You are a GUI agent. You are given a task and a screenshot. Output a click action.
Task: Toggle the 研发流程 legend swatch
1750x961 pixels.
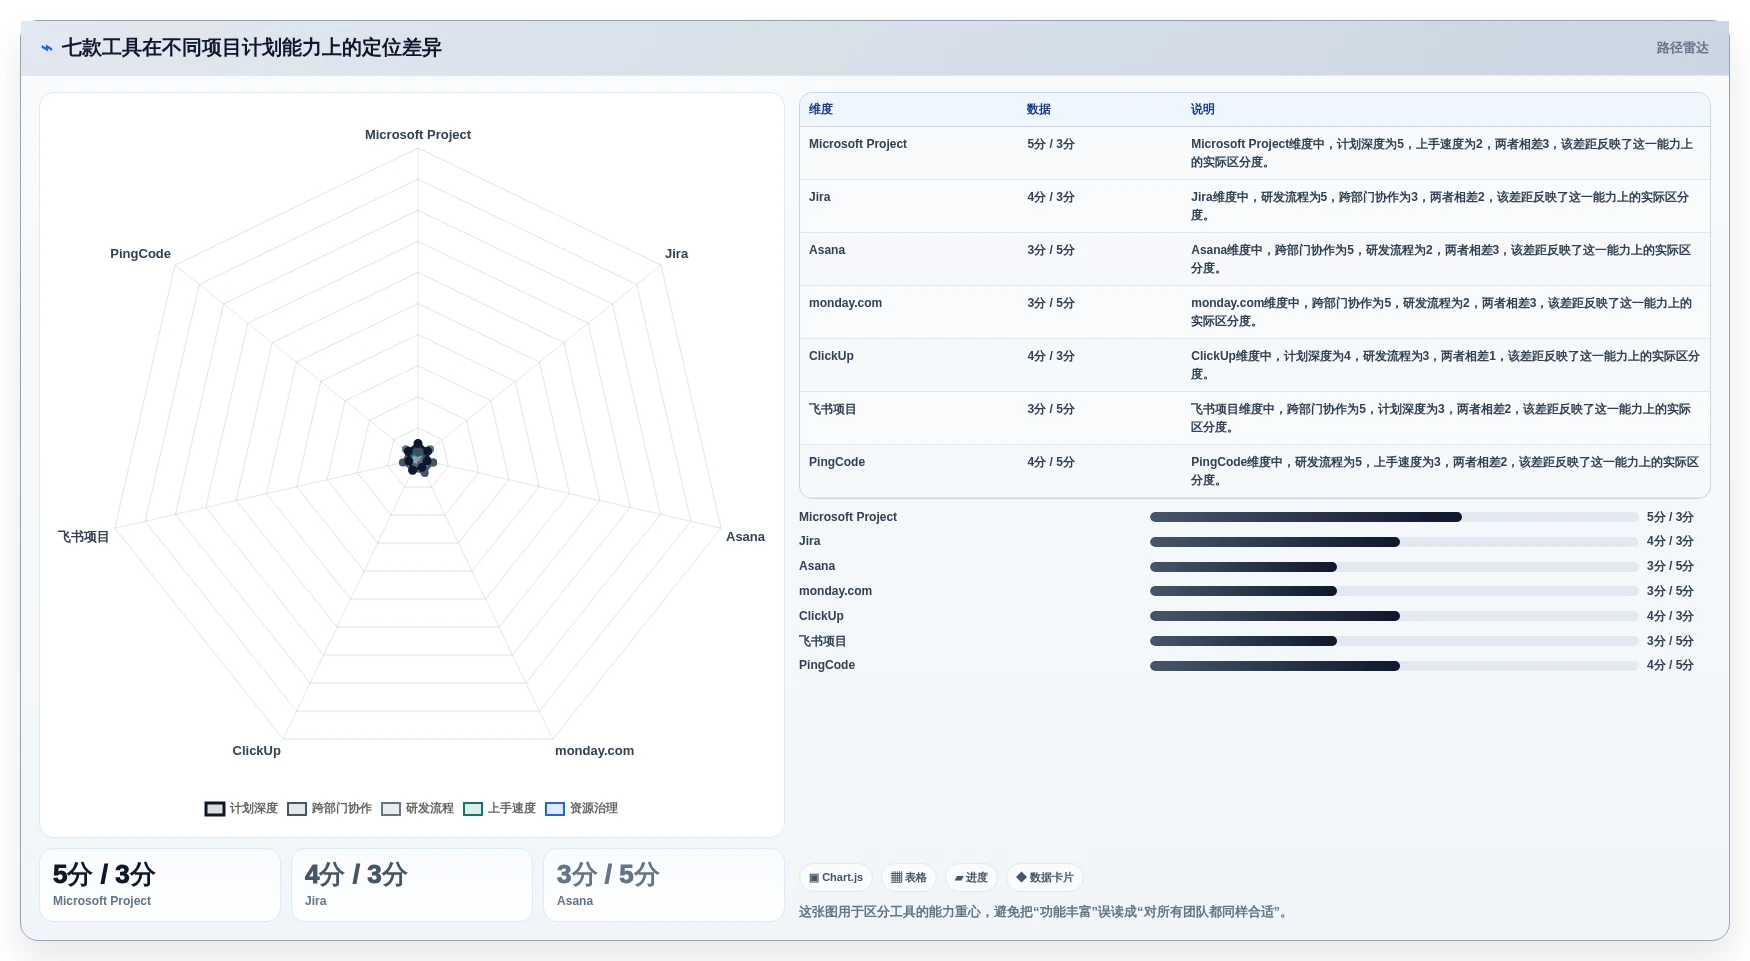pyautogui.click(x=391, y=809)
